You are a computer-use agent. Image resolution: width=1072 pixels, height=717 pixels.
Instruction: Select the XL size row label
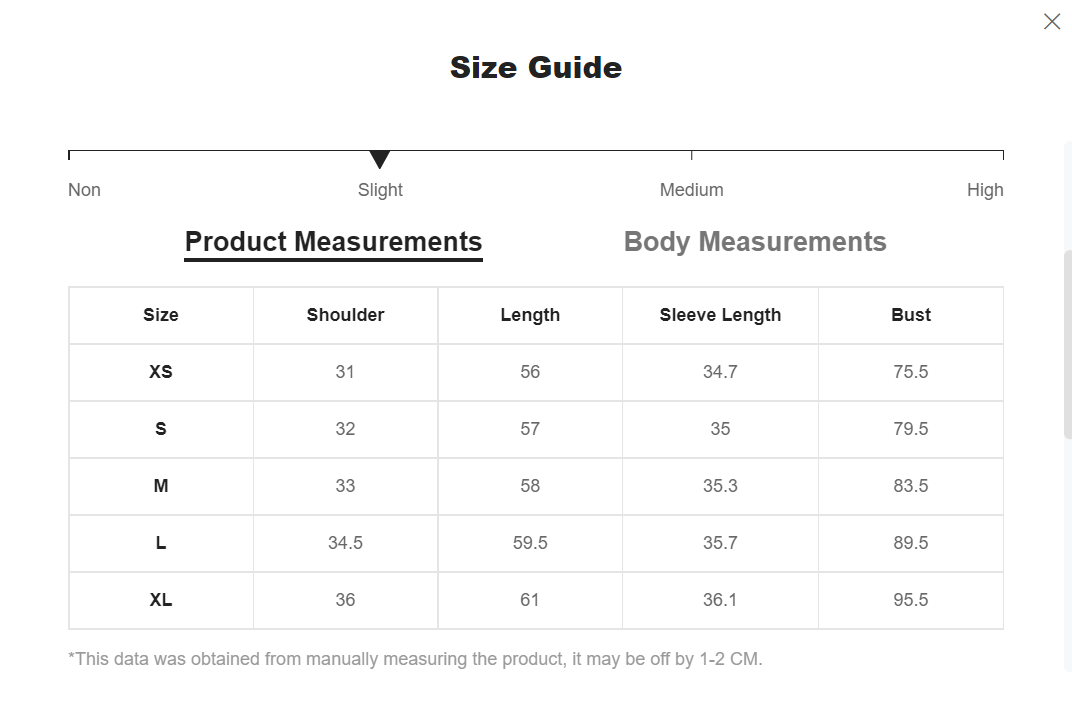(x=161, y=600)
